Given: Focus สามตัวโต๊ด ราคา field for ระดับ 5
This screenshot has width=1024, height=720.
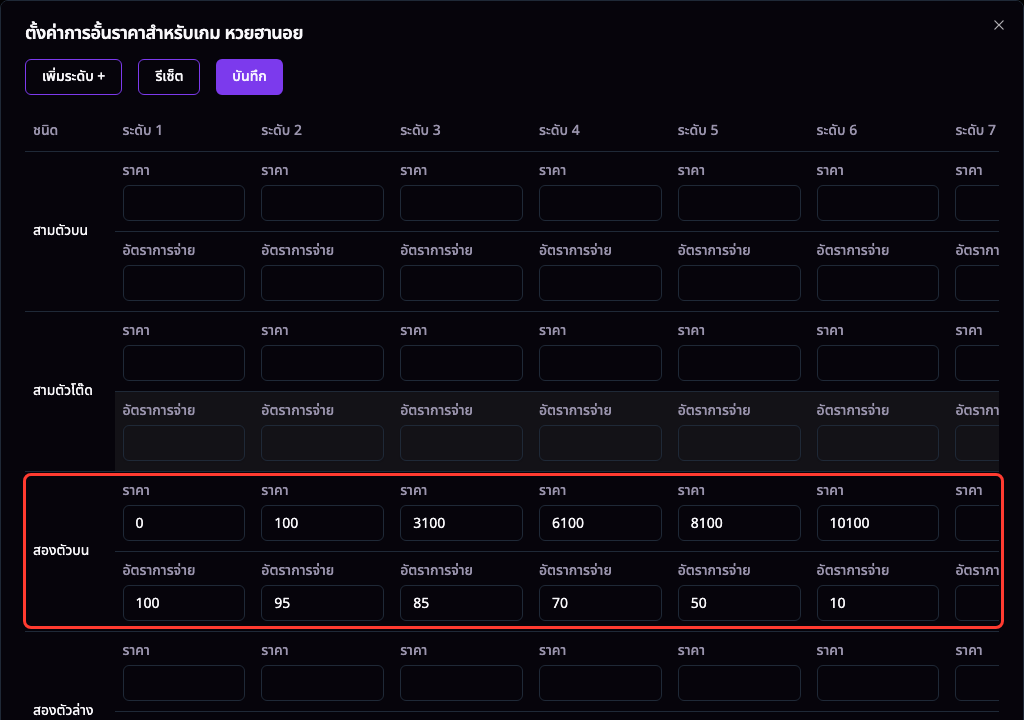Looking at the screenshot, I should click(739, 363).
